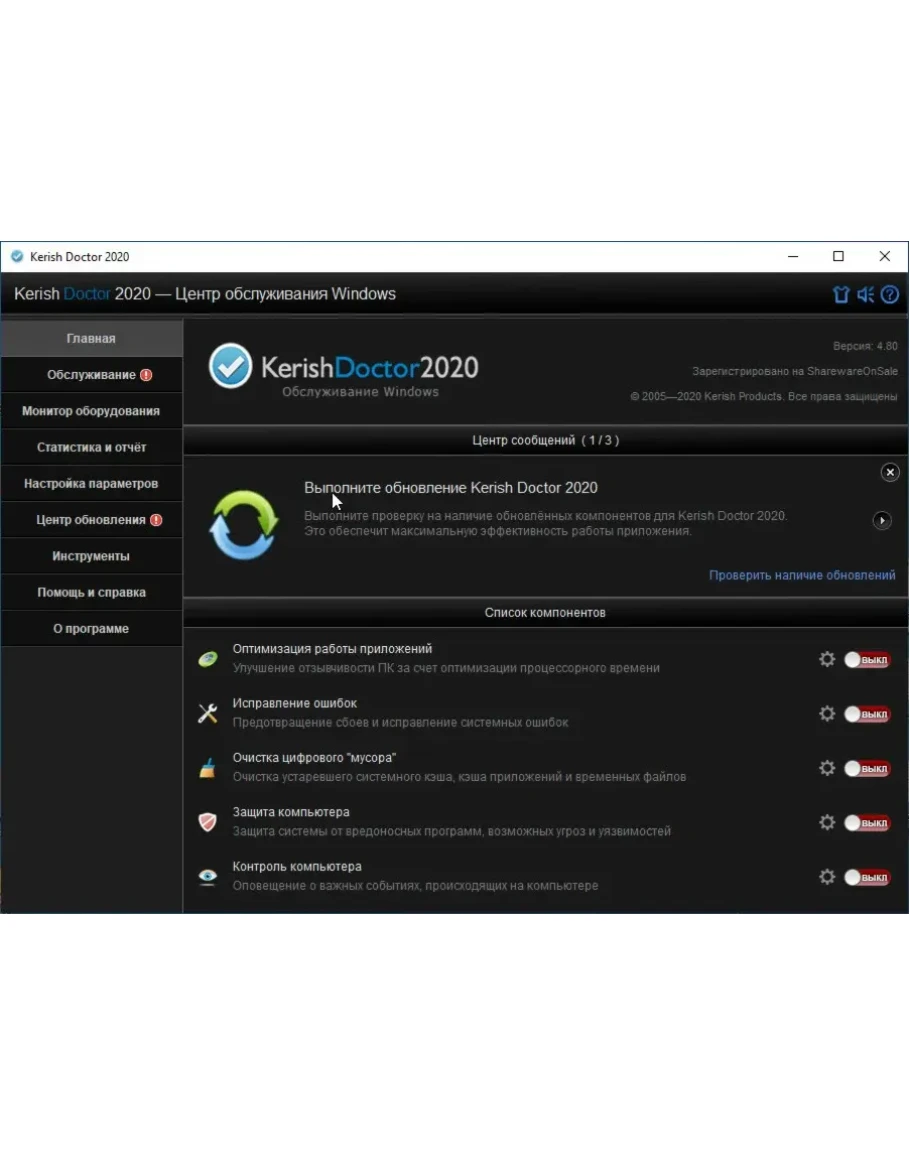Dismiss the update message with X button
The image size is (910, 1155).
tap(890, 472)
